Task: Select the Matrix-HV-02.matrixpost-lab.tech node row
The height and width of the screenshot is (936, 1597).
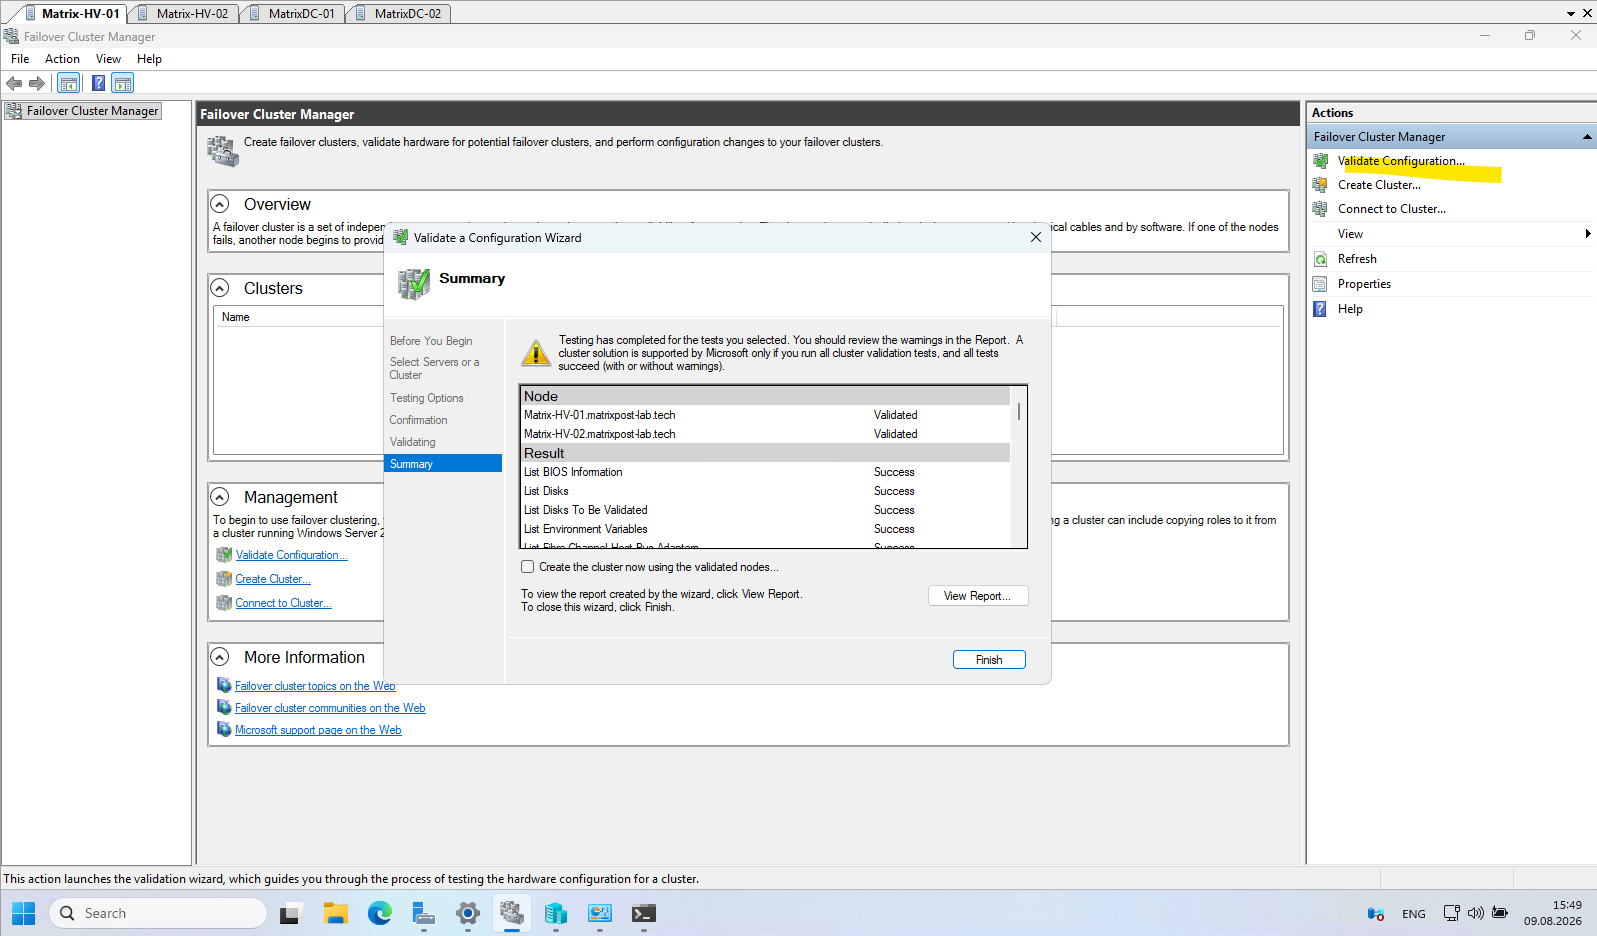Action: click(766, 434)
